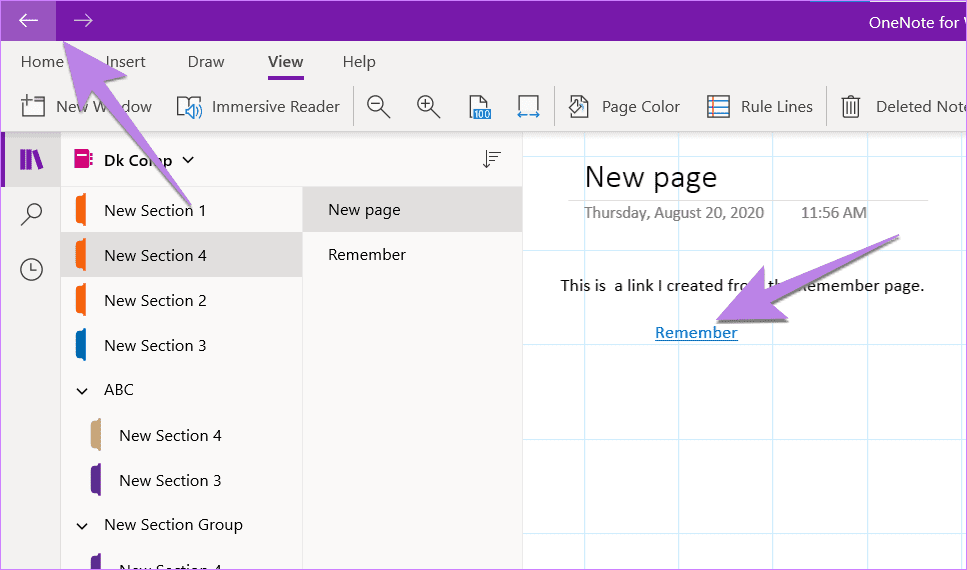Click the sentence starting 'This is a link'

(743, 286)
